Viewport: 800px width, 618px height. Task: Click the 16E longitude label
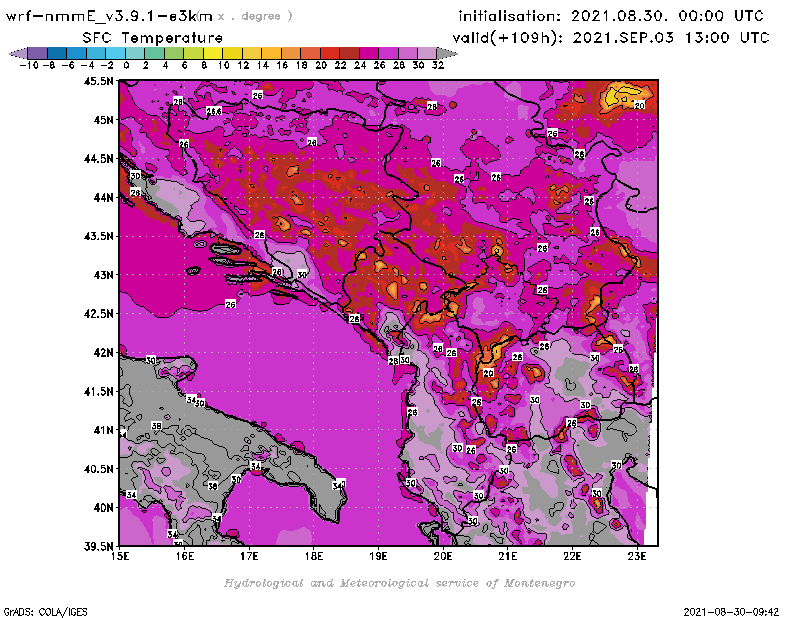pyautogui.click(x=185, y=556)
